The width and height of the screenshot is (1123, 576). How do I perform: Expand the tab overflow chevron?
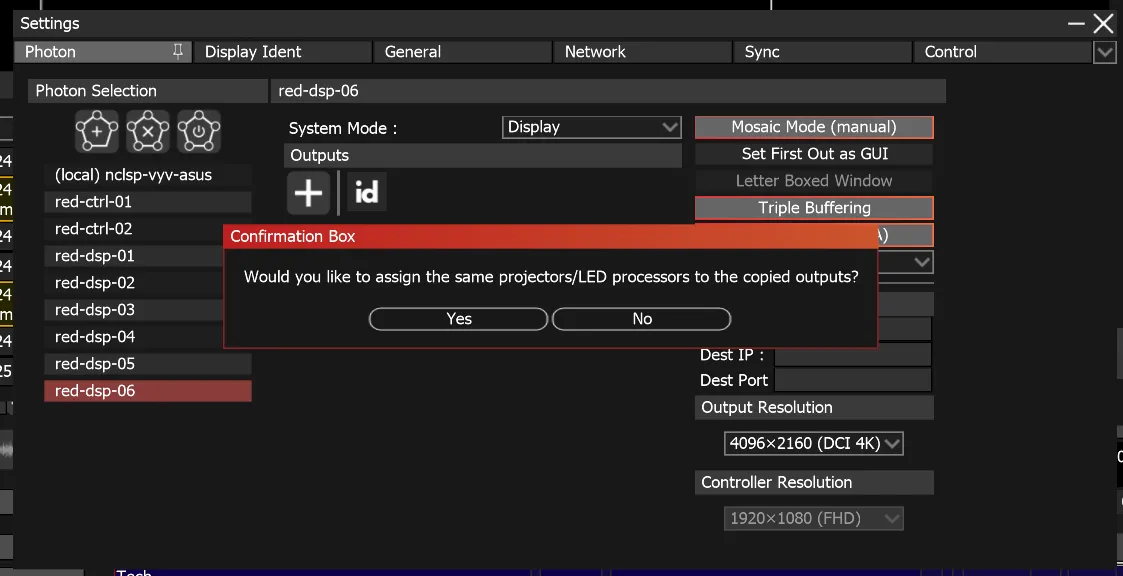pyautogui.click(x=1104, y=52)
